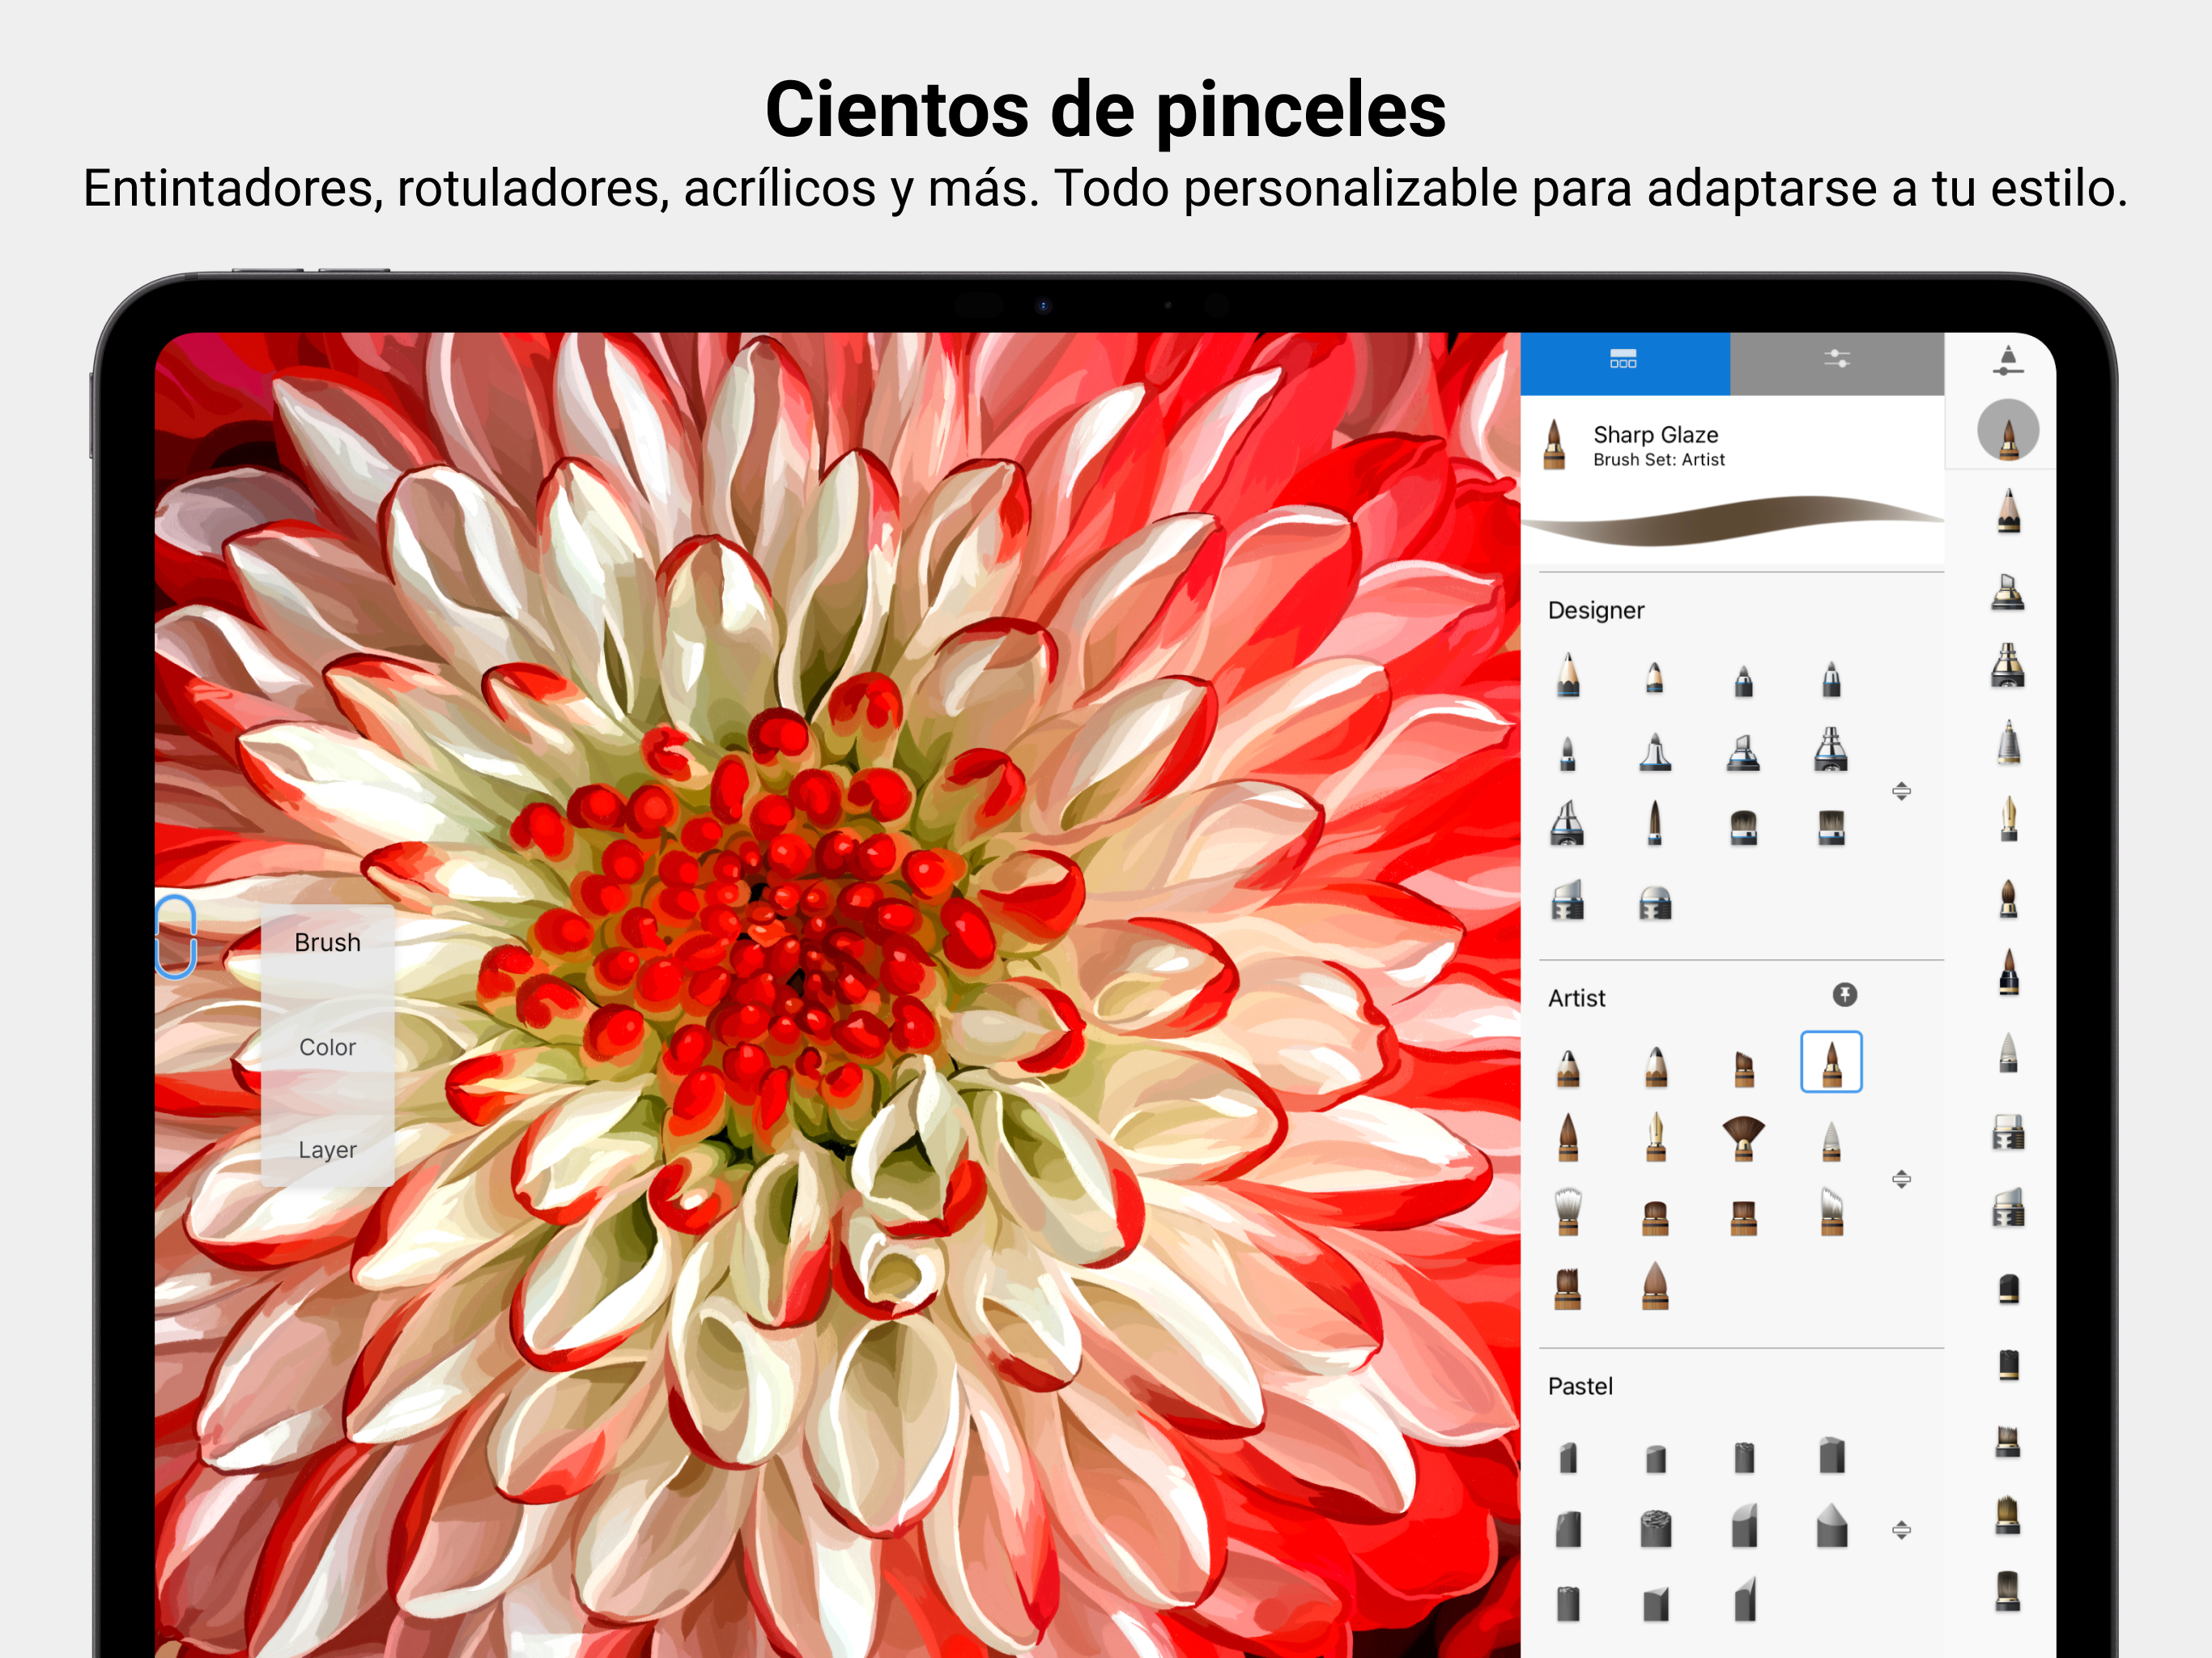The width and height of the screenshot is (2212, 1658).
Task: Select the round-top bristle brush in Designer
Action: [x=1743, y=828]
